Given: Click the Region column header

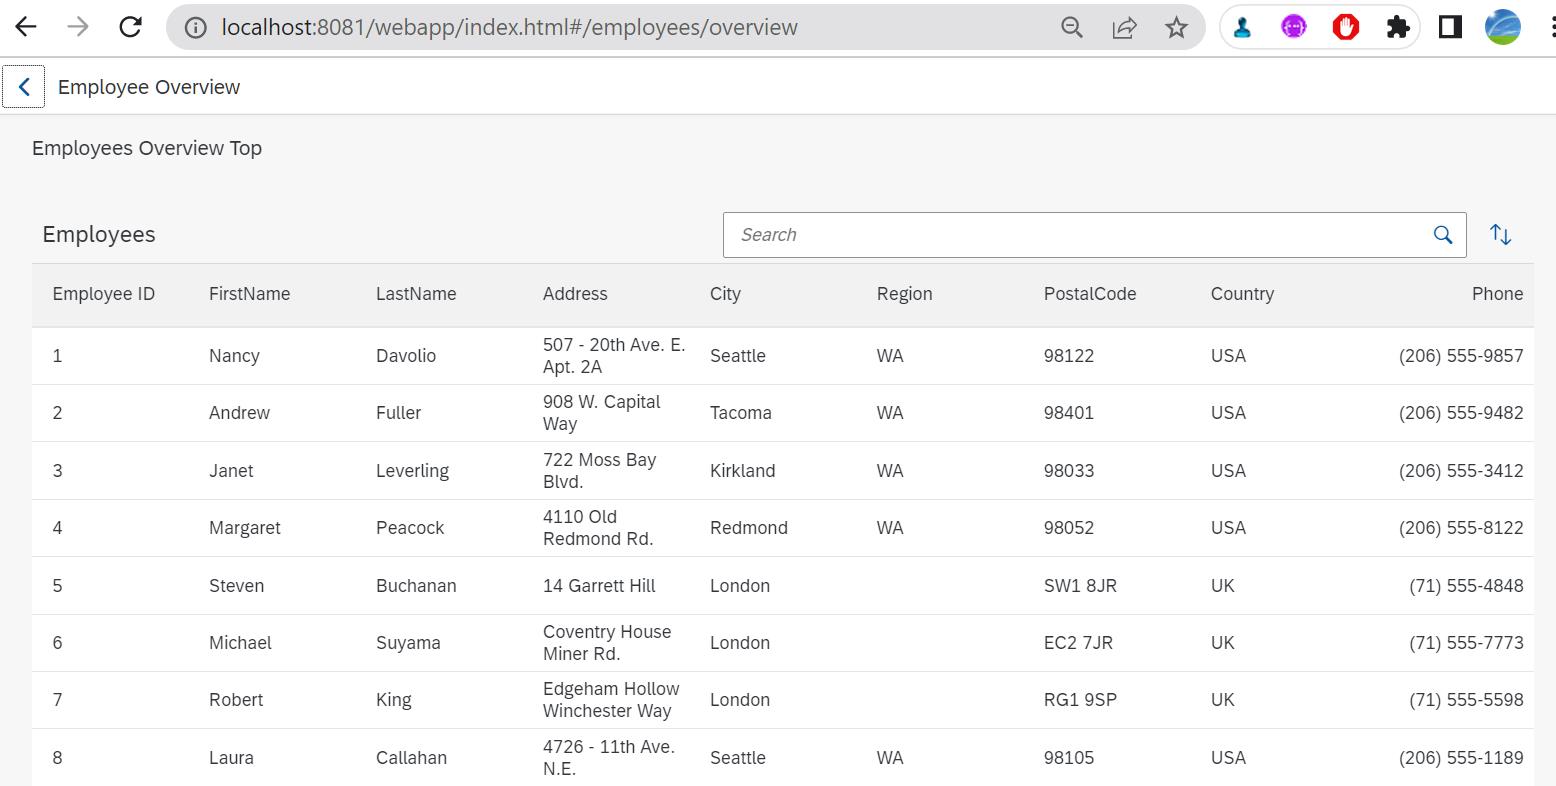Looking at the screenshot, I should coord(904,294).
